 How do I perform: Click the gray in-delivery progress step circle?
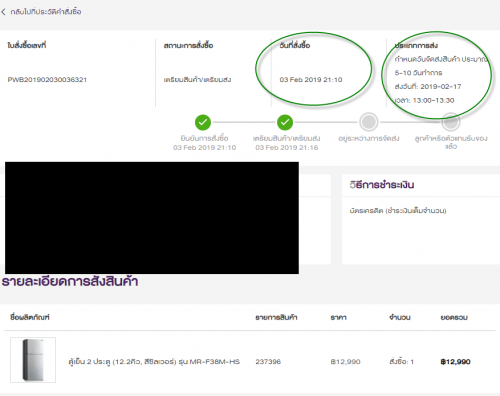pos(368,122)
